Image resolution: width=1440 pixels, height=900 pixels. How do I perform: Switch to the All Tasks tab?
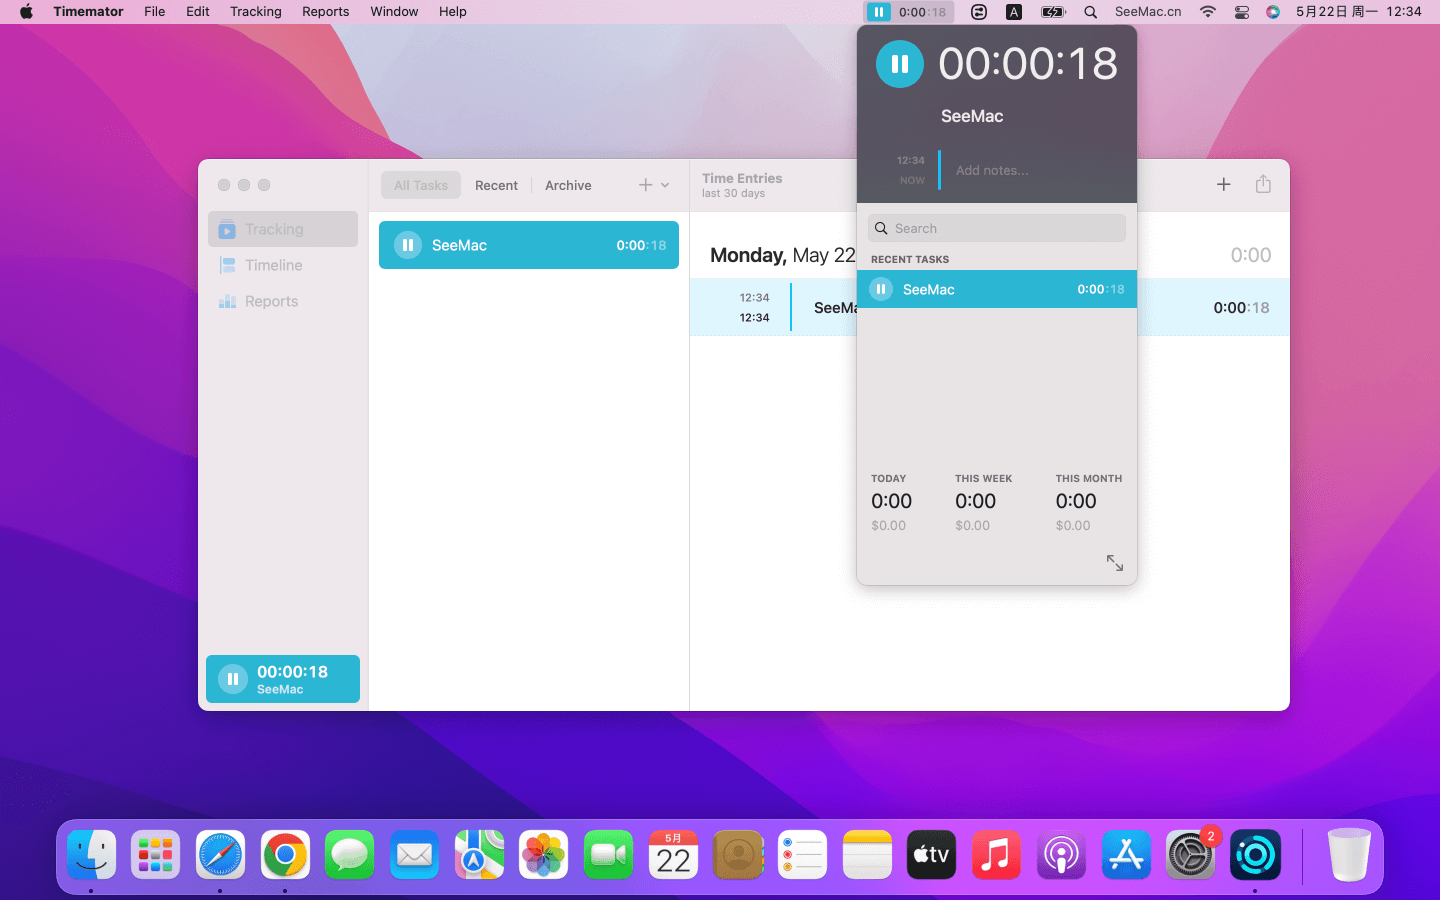click(x=421, y=185)
